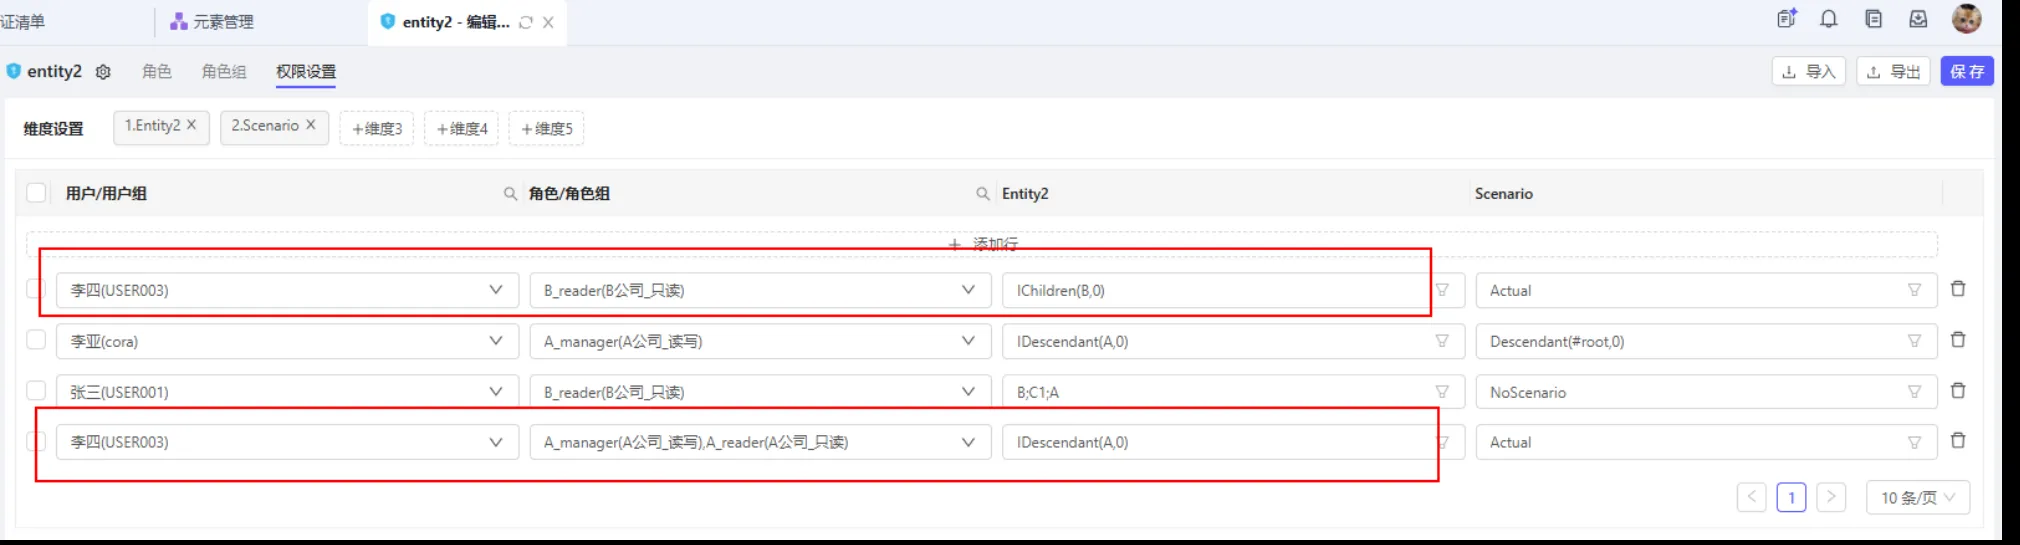
Task: Click the B;C1;A Entity2 input field
Action: tap(1215, 392)
